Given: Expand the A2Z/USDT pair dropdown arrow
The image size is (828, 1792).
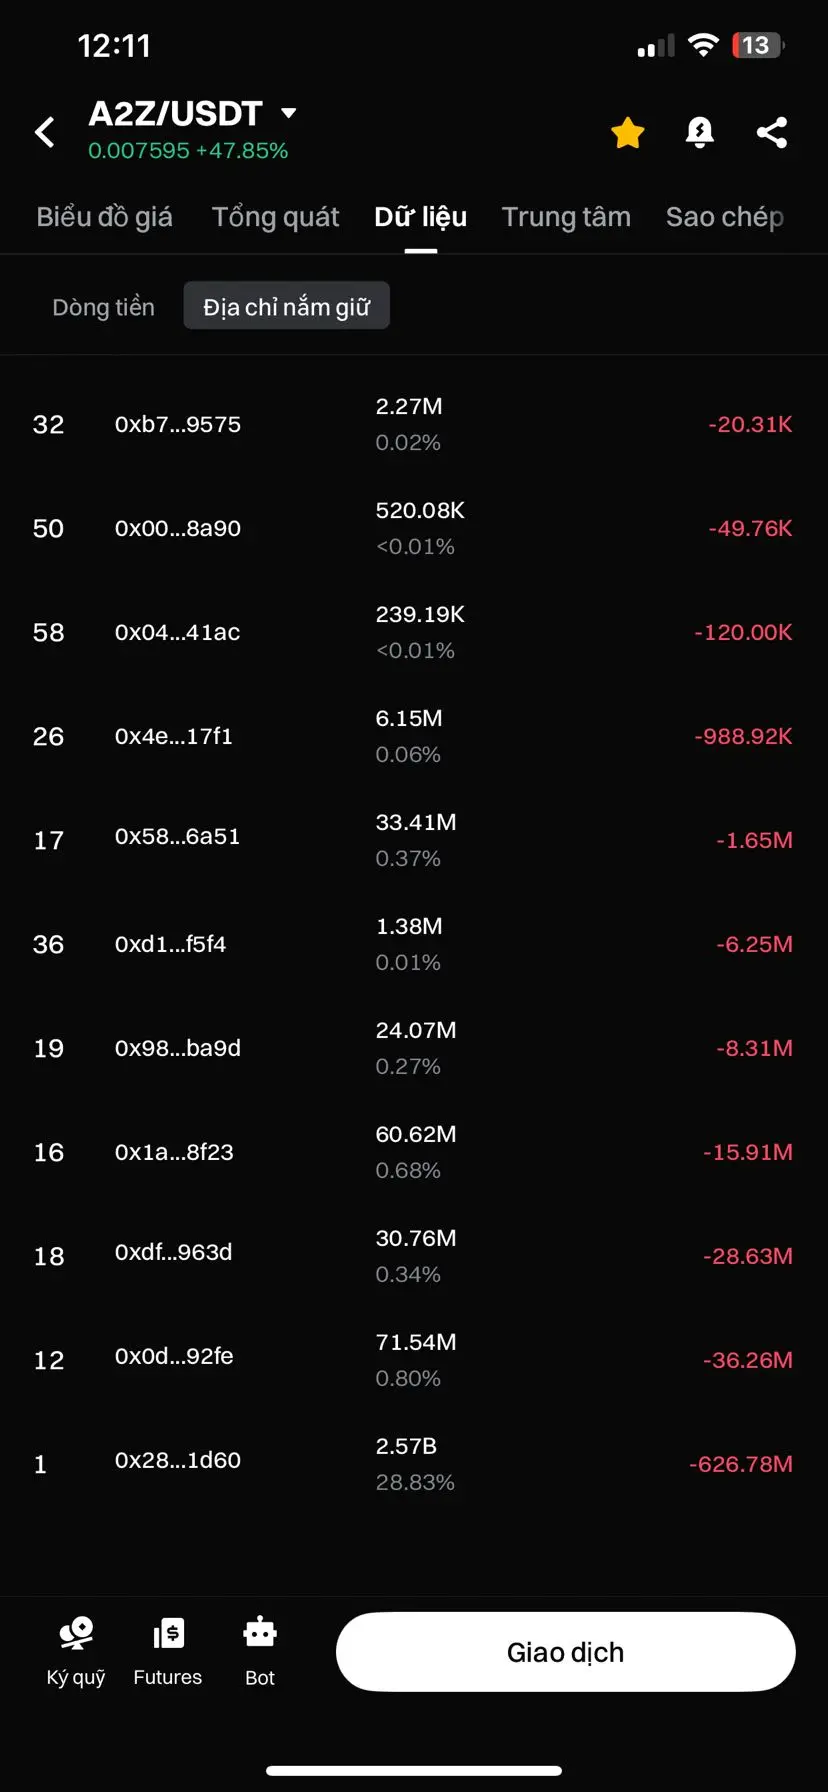Looking at the screenshot, I should click(x=289, y=113).
